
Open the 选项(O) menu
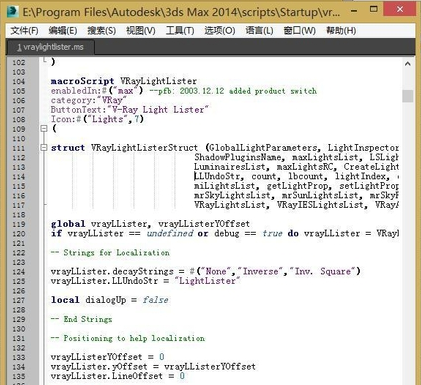point(220,31)
